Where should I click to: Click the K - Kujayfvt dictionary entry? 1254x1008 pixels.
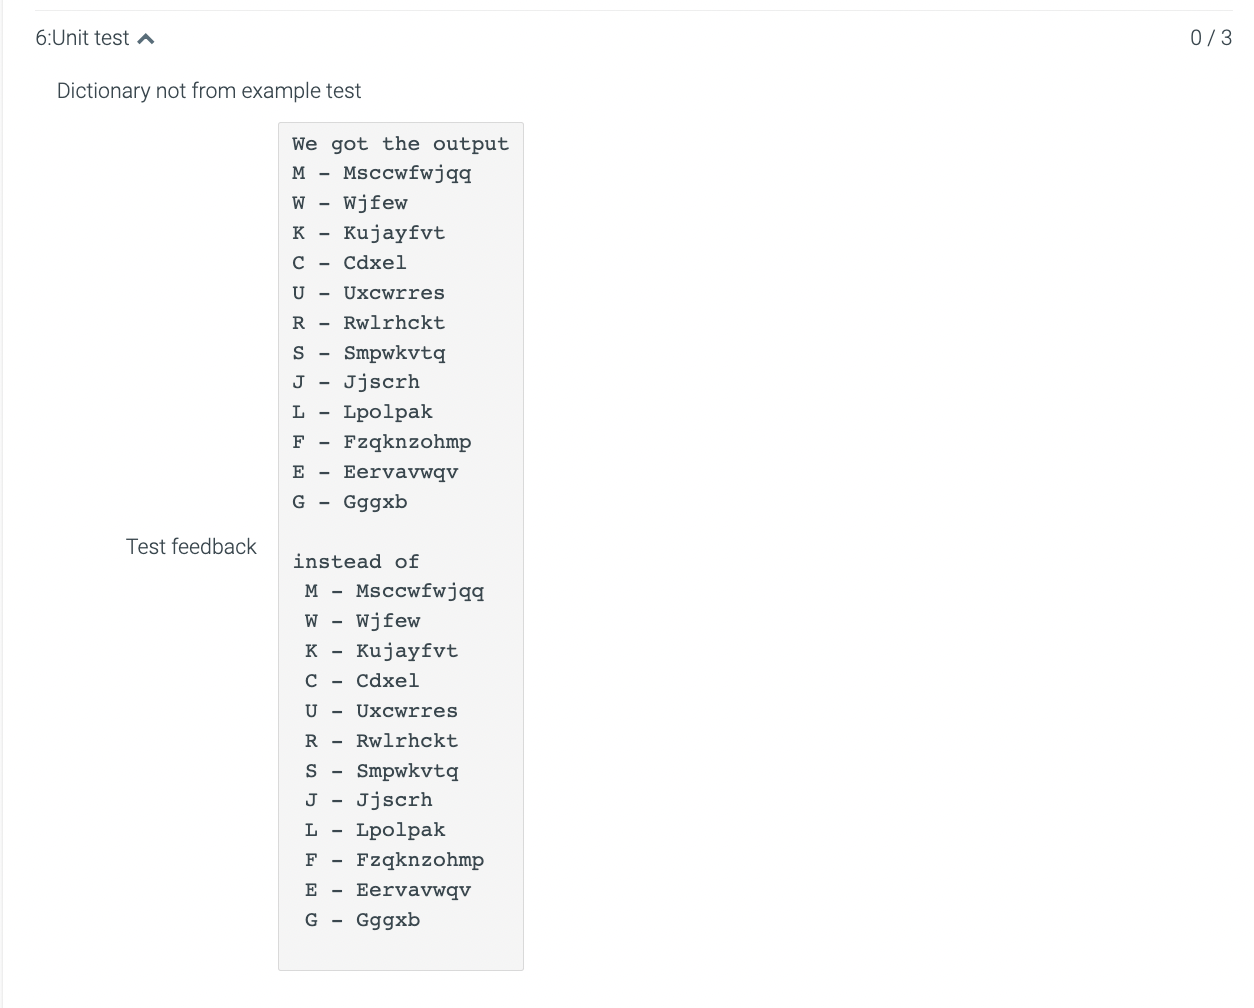pos(368,232)
